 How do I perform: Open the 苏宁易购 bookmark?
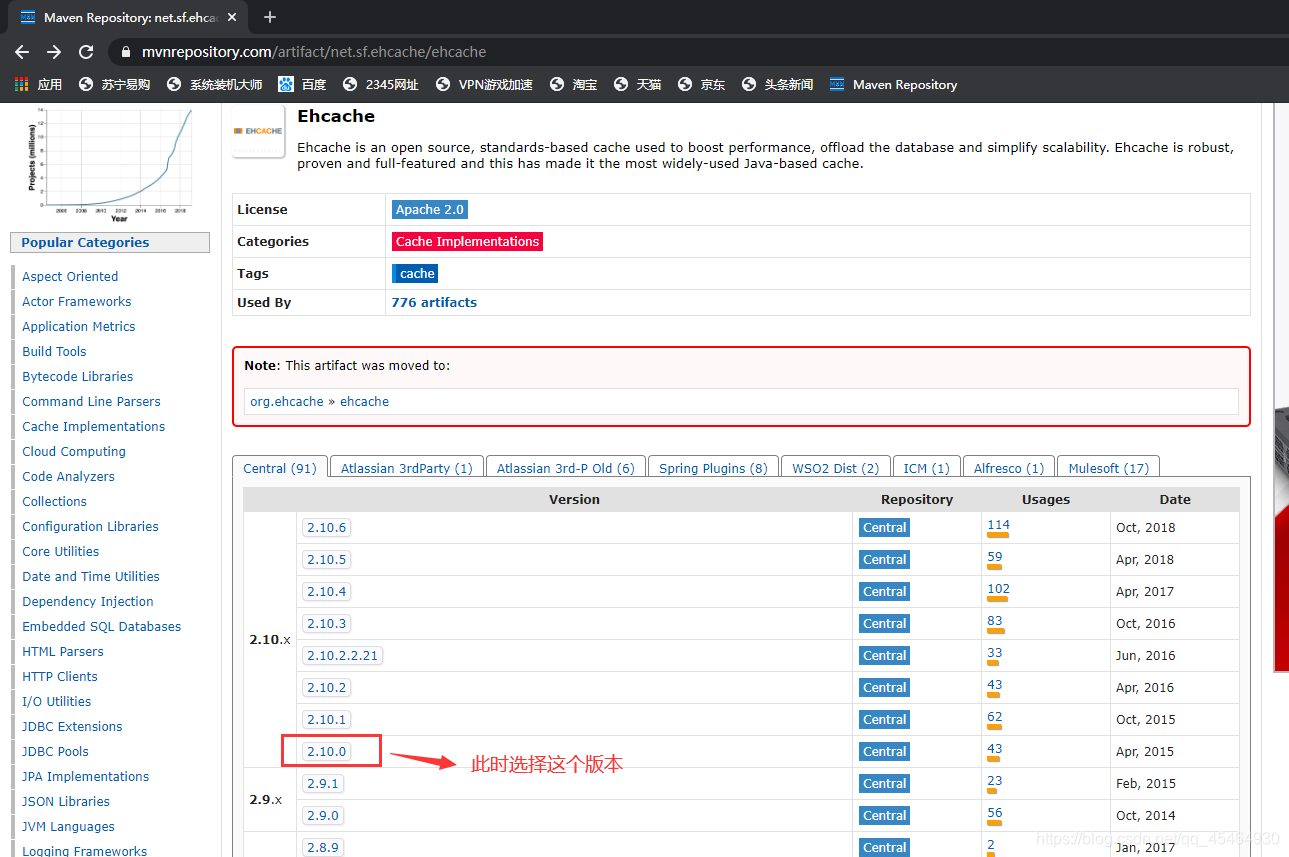[114, 85]
